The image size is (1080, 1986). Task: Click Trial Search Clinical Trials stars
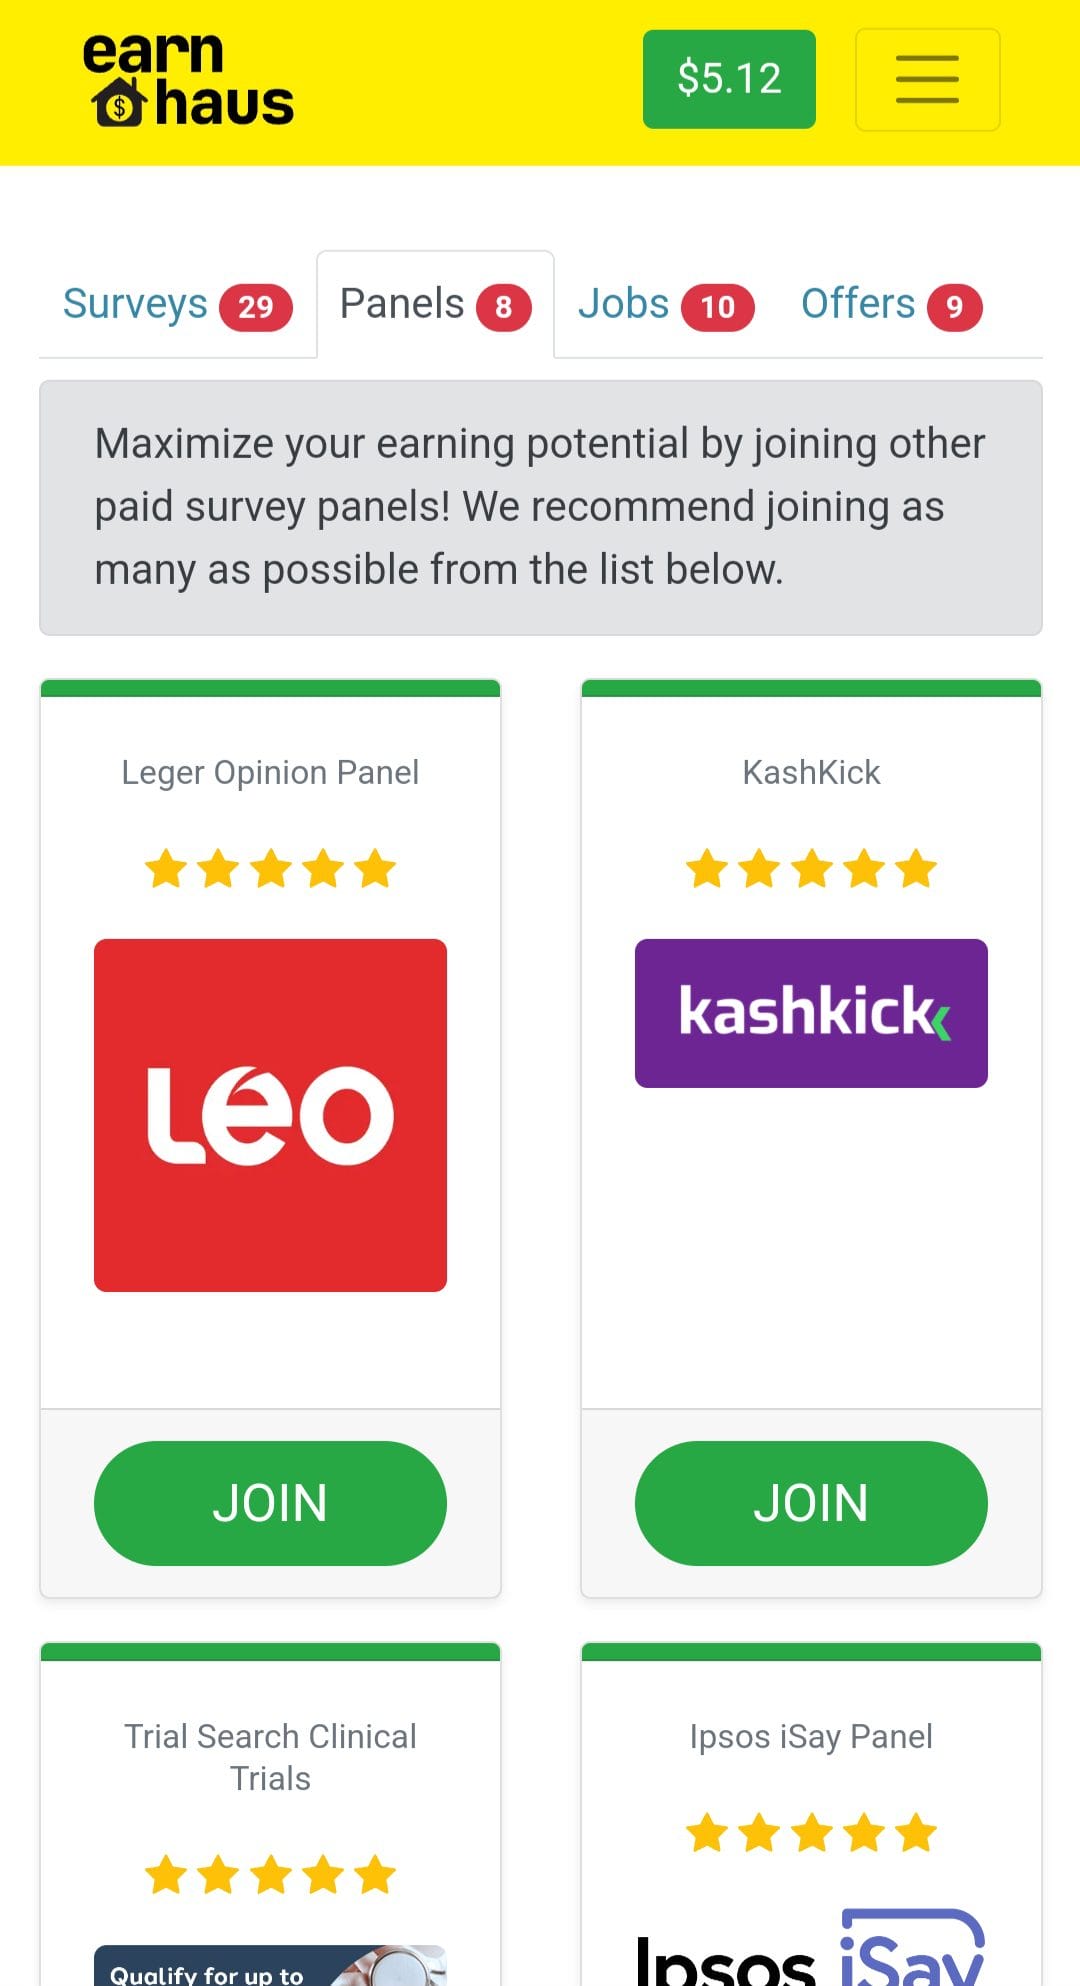(270, 1875)
